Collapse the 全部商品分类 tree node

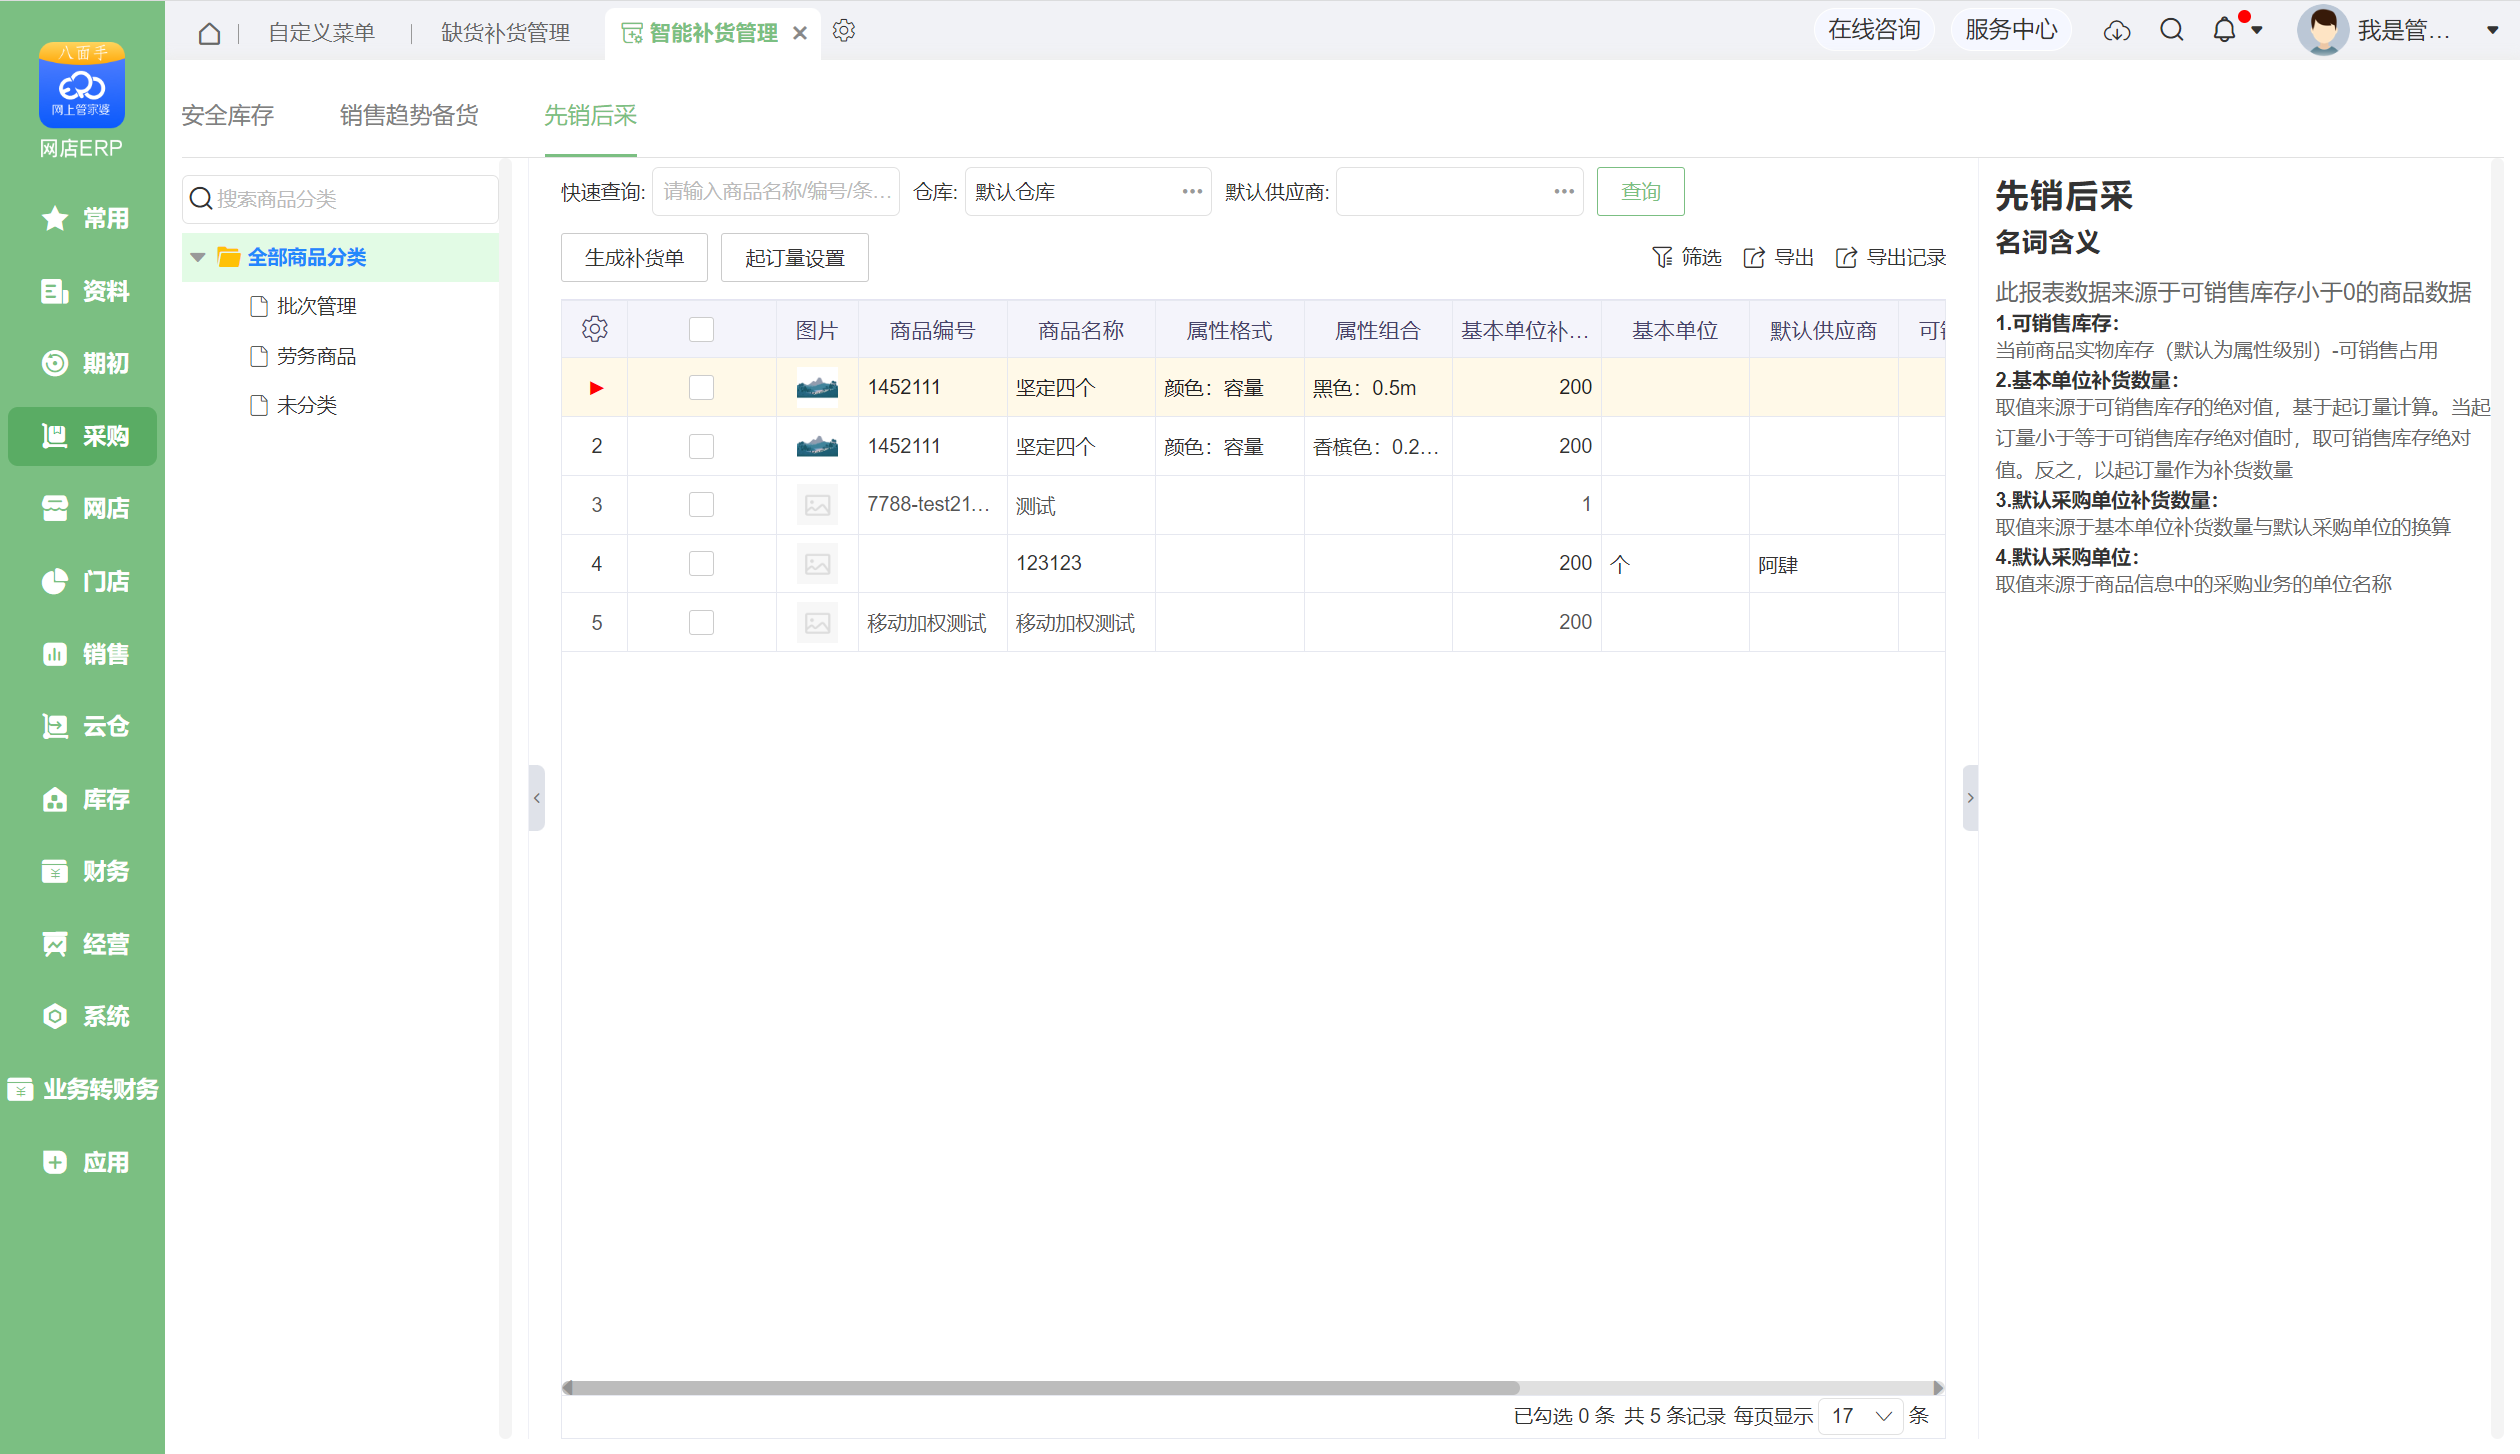coord(197,258)
